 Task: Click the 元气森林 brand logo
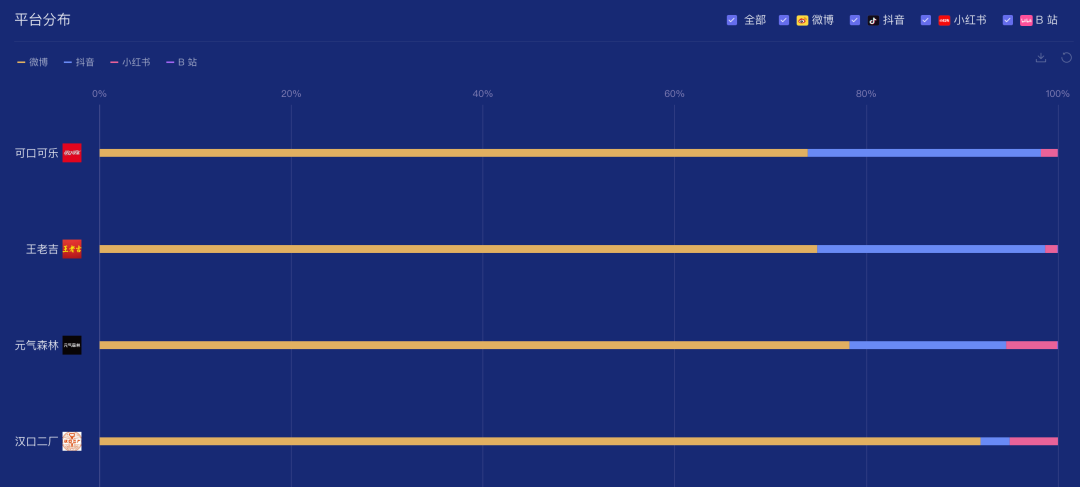point(72,345)
